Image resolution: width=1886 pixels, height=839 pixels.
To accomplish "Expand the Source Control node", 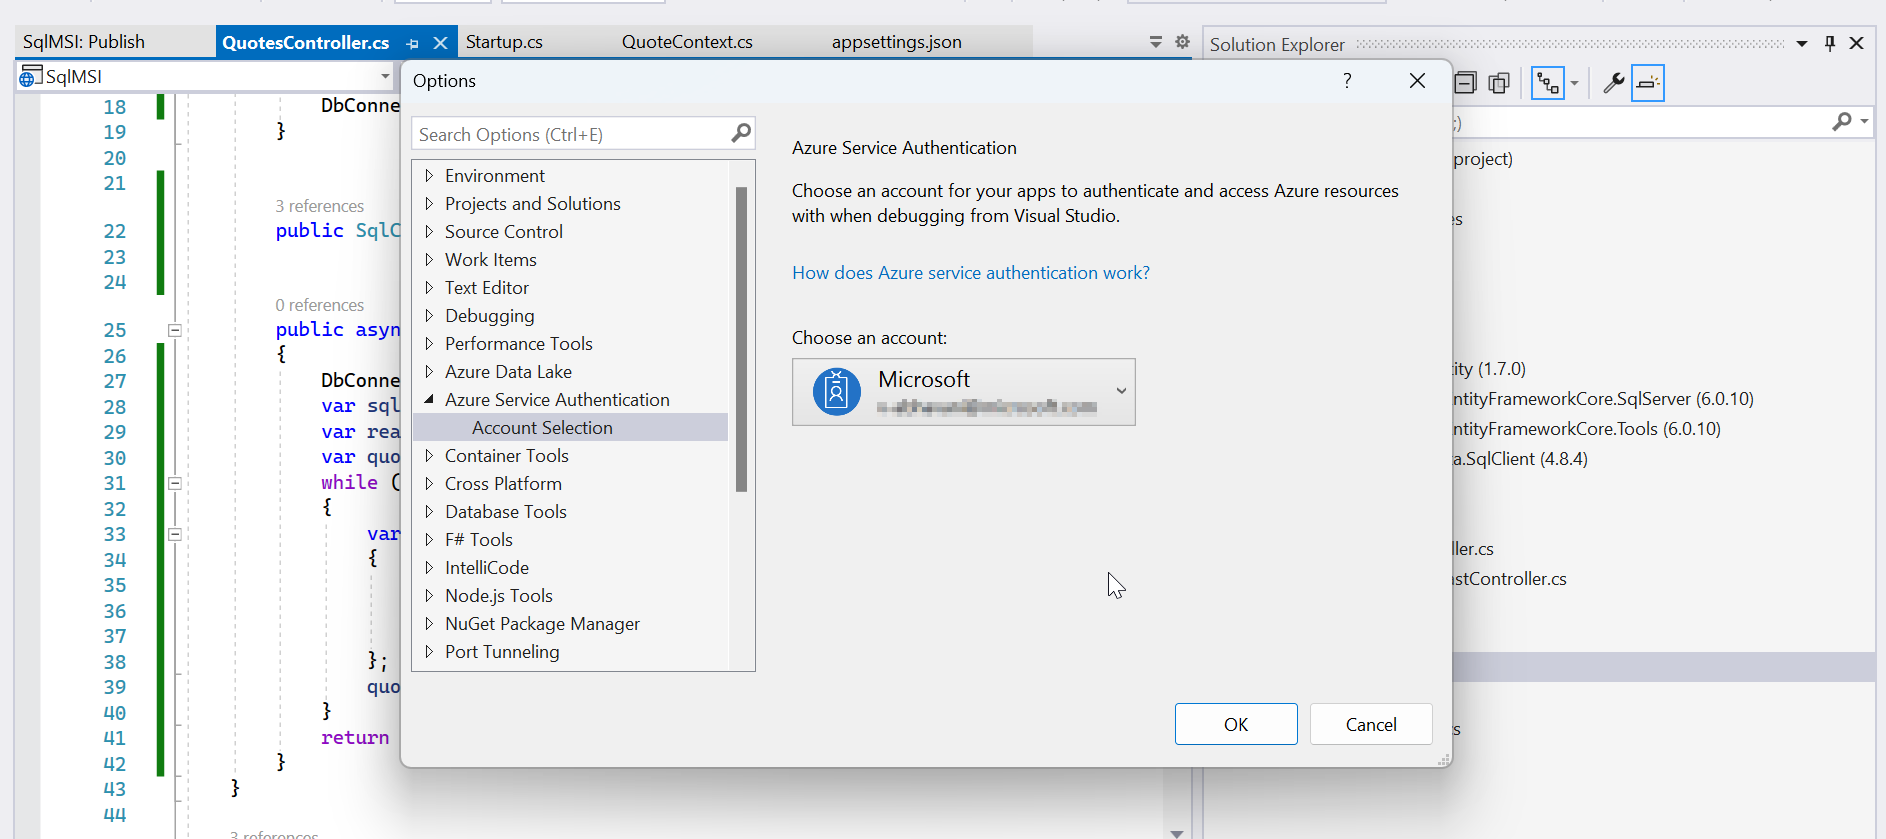I will [x=429, y=231].
